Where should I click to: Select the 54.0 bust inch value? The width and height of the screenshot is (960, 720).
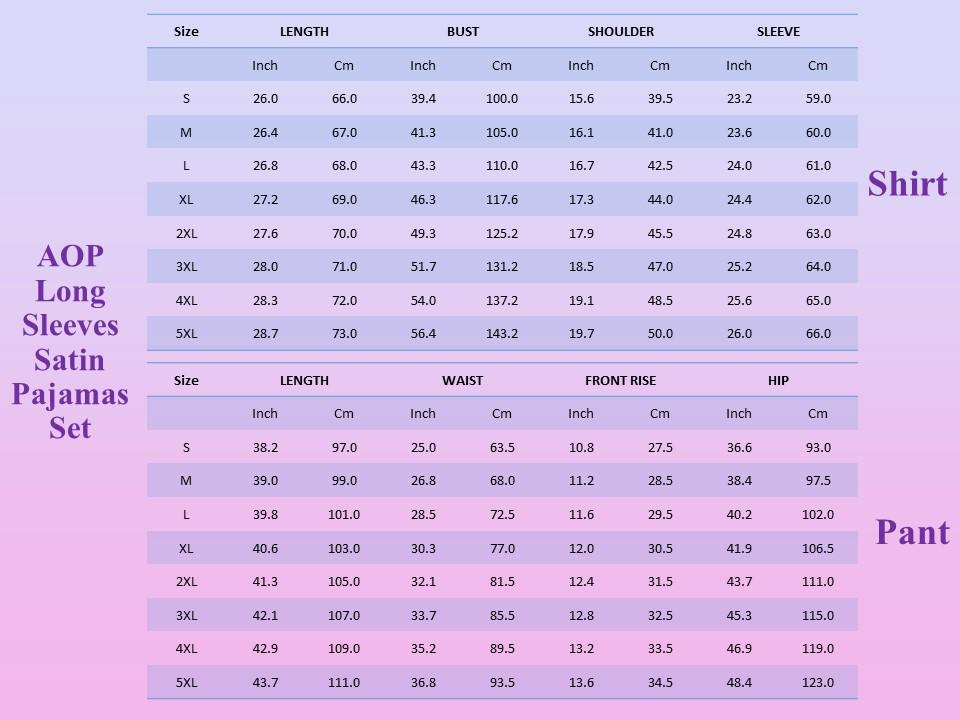click(423, 301)
